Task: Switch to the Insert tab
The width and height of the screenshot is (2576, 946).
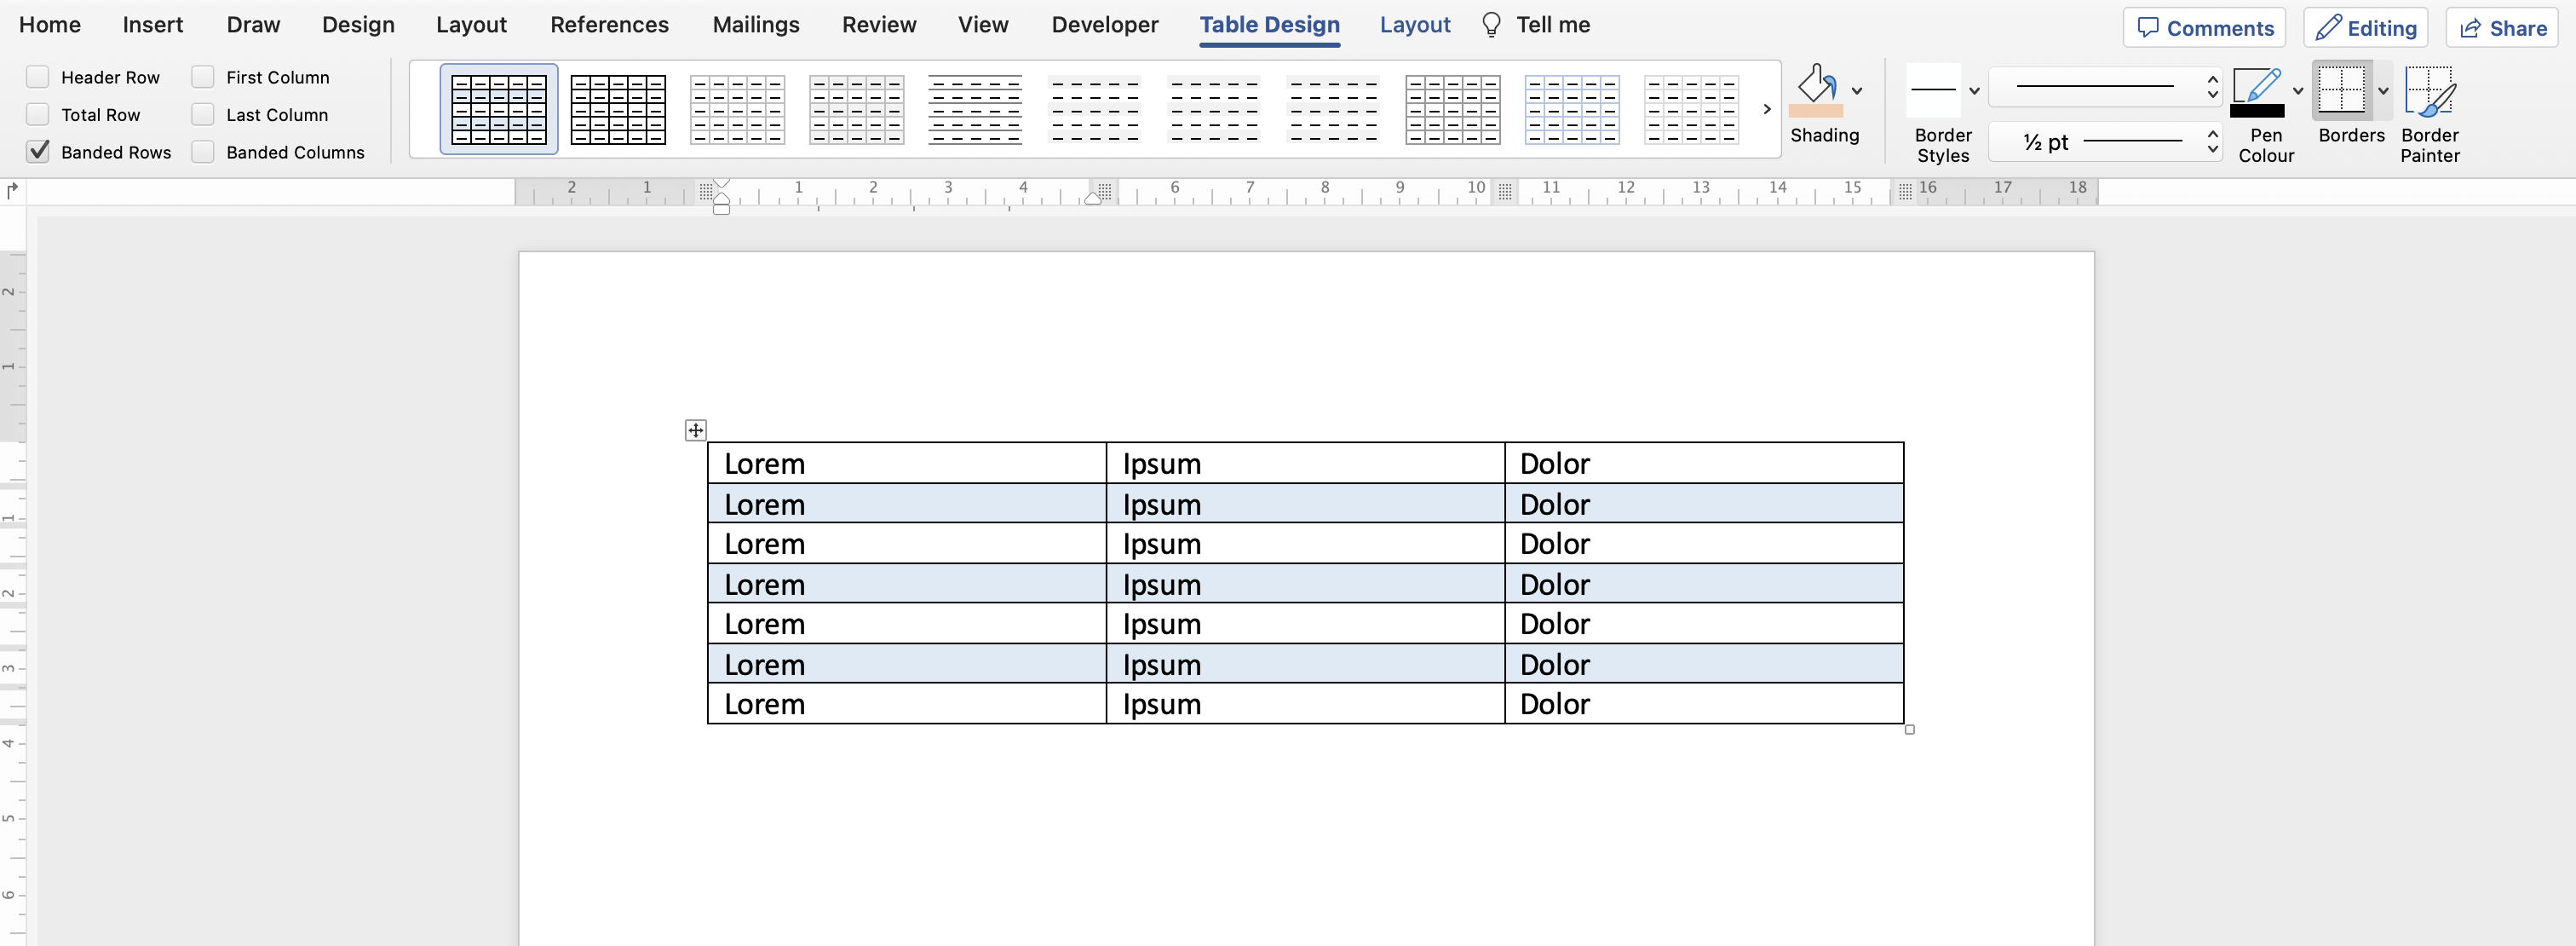Action: [x=153, y=25]
